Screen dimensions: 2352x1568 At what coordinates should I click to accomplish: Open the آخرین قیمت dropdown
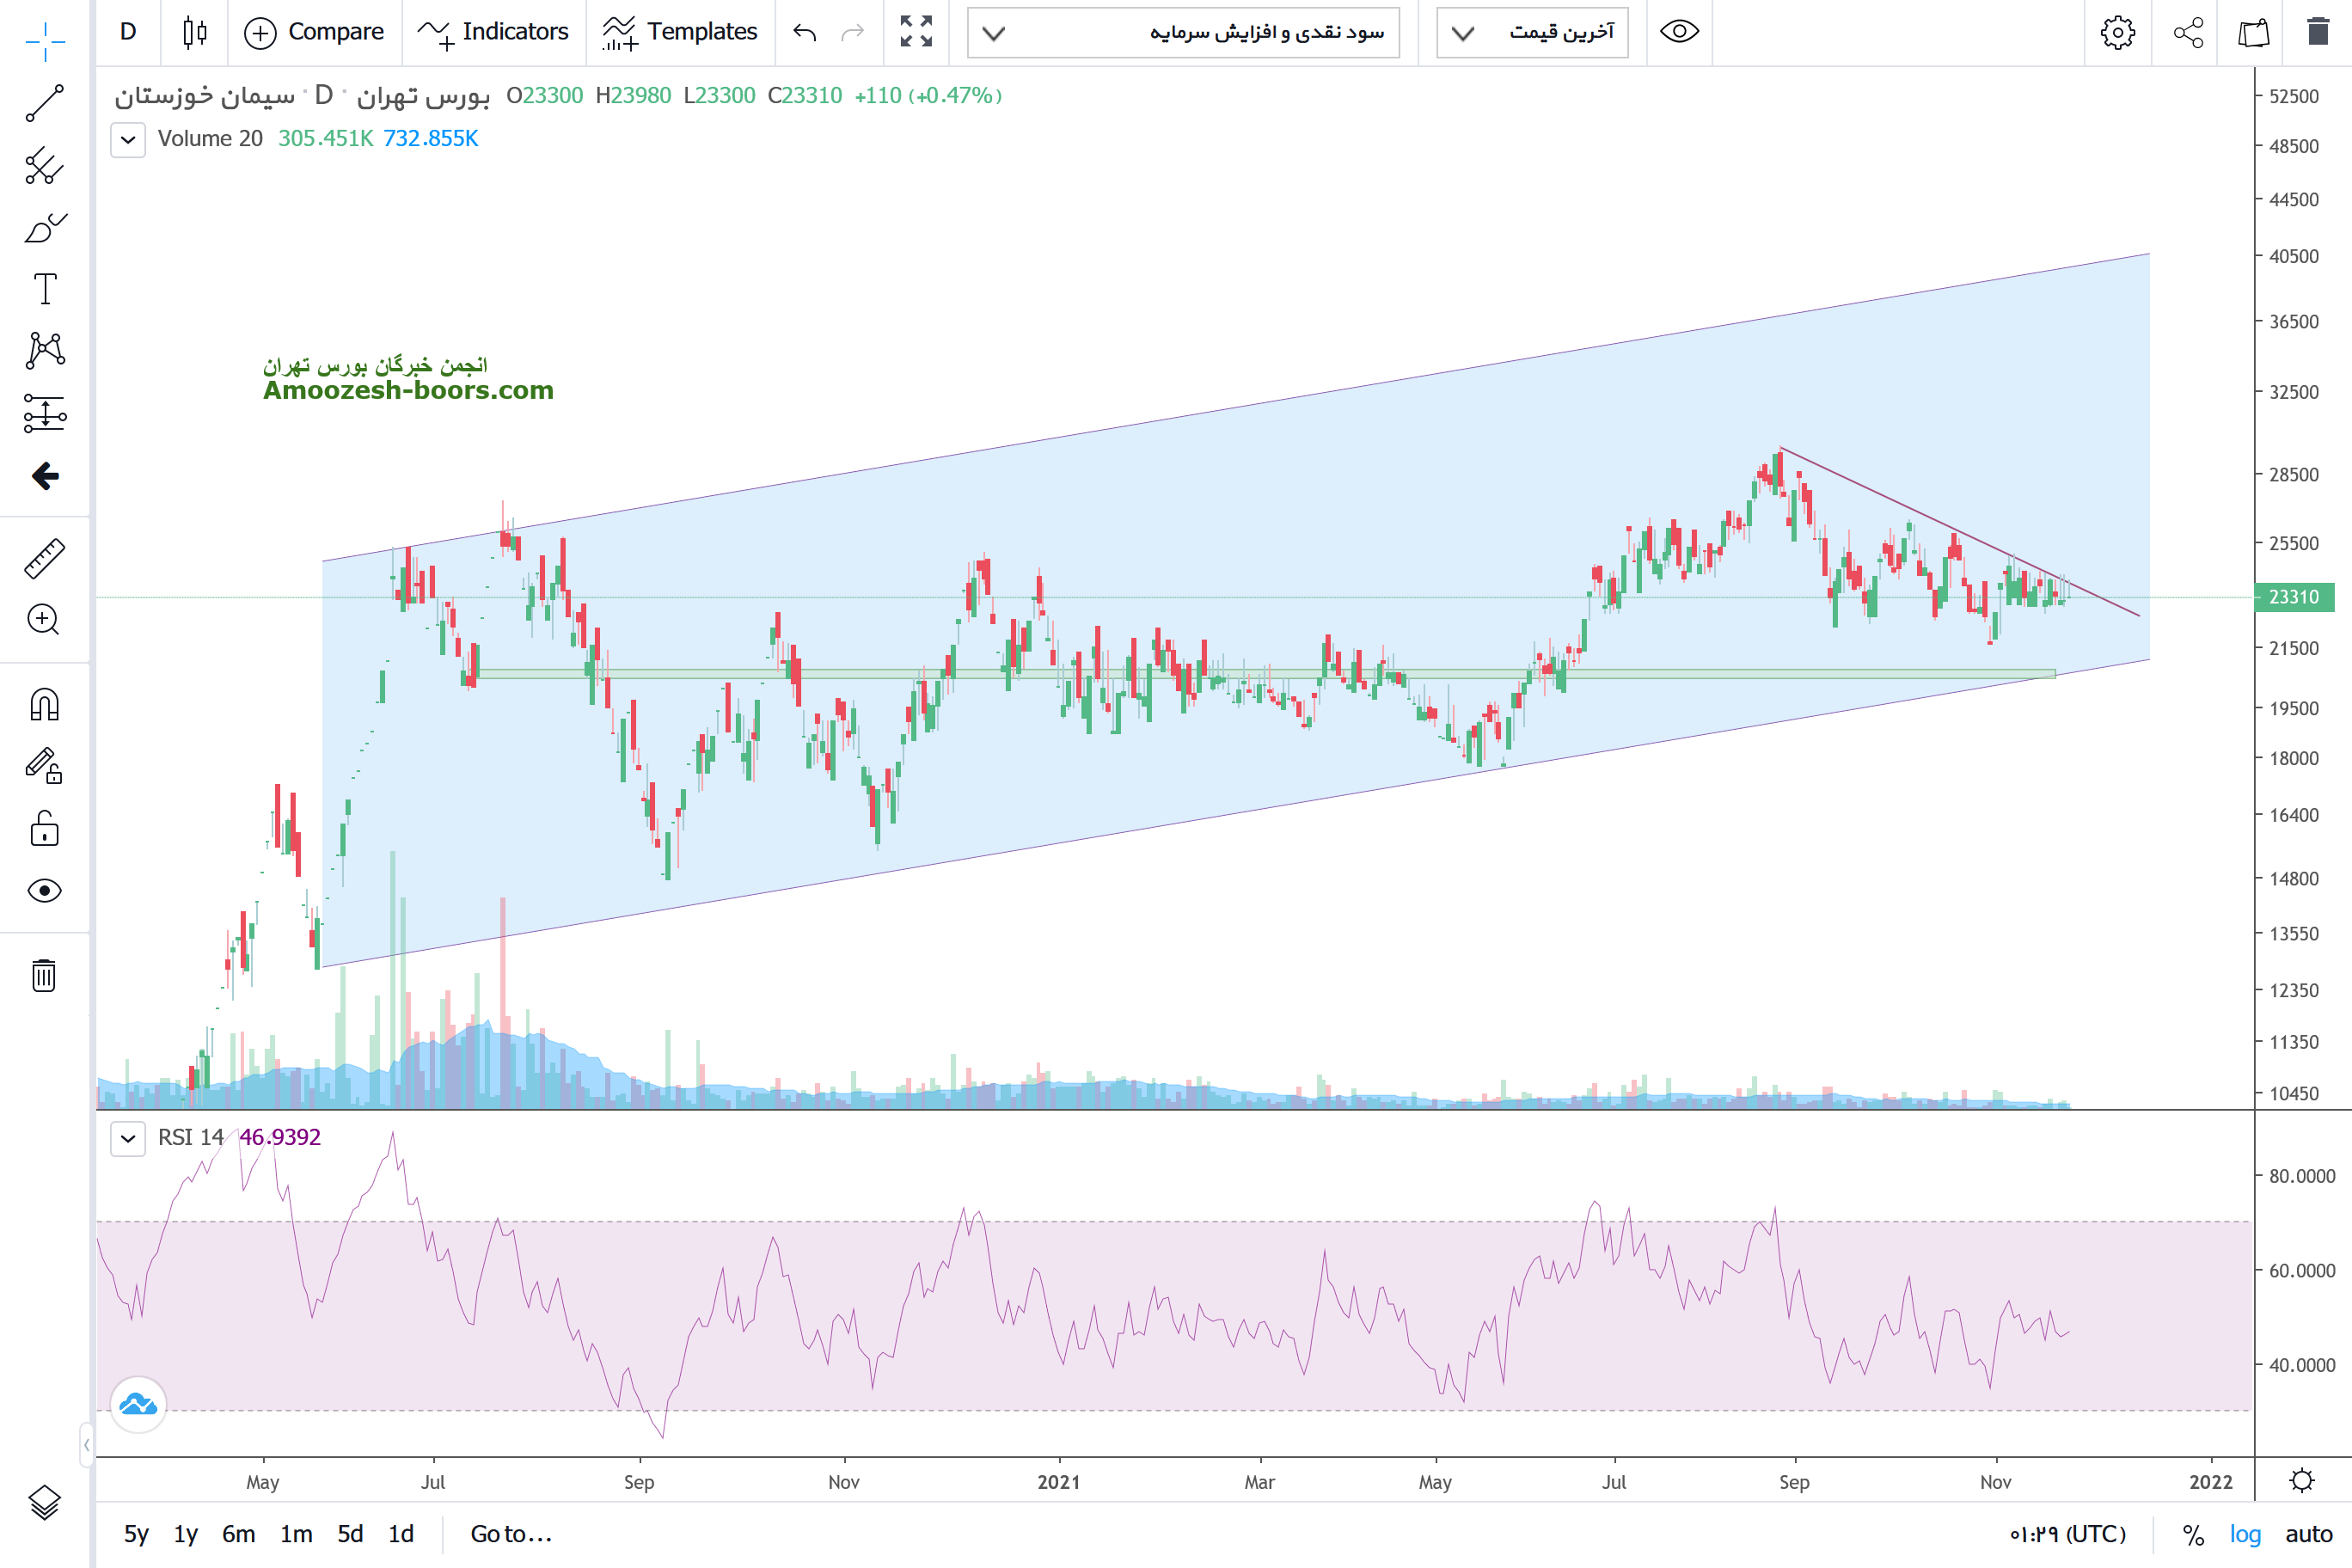point(1532,32)
